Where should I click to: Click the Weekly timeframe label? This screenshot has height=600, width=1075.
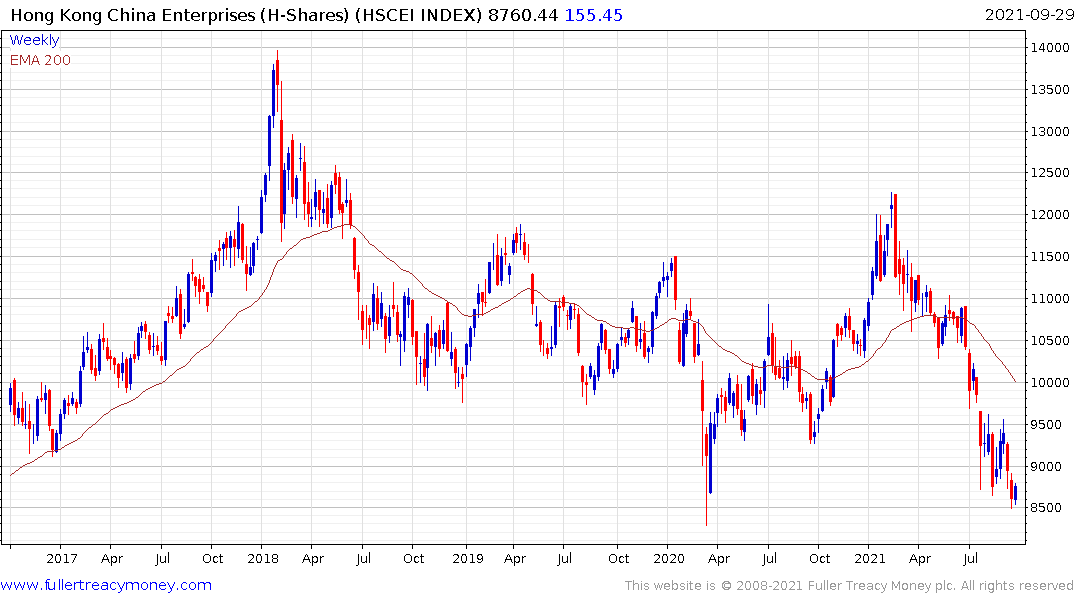(x=34, y=40)
